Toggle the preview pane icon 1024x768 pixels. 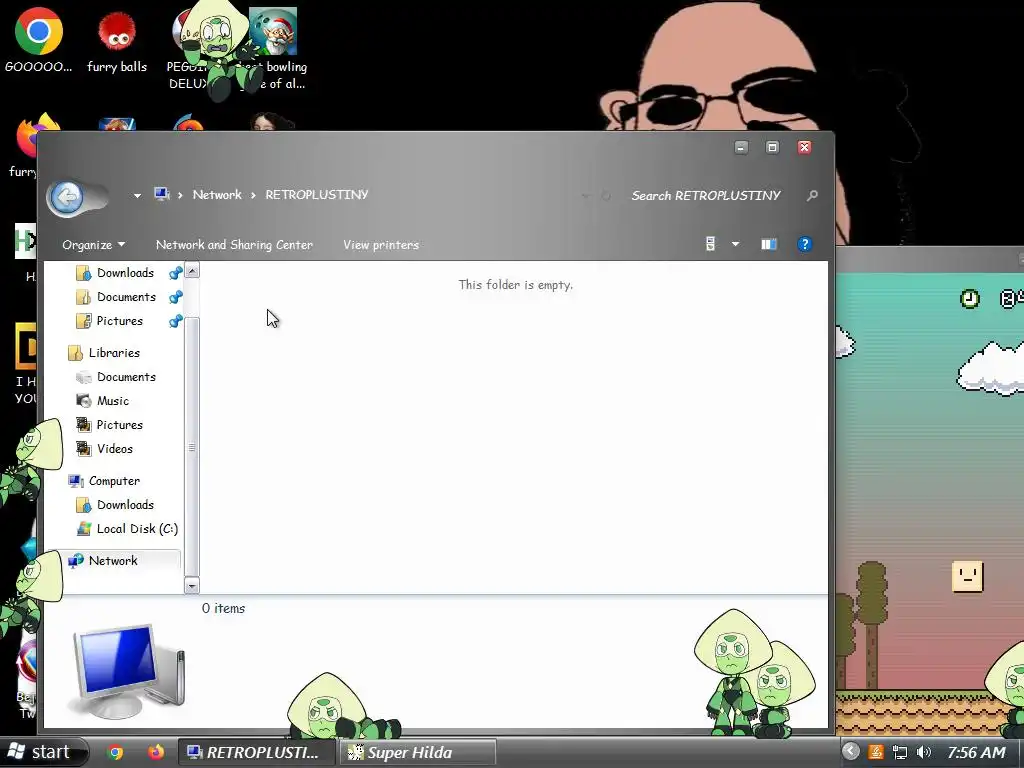point(769,244)
